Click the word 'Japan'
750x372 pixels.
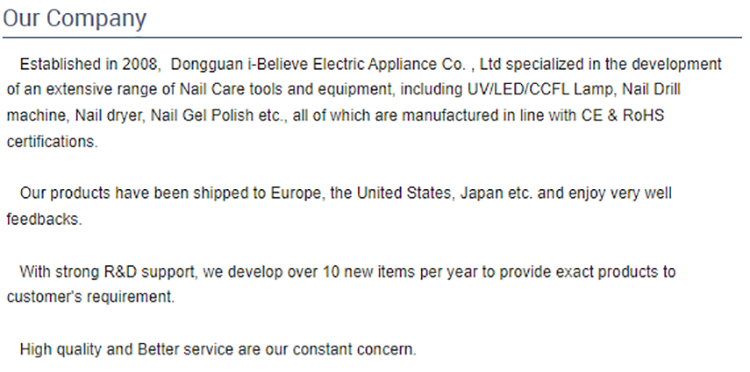(482, 193)
